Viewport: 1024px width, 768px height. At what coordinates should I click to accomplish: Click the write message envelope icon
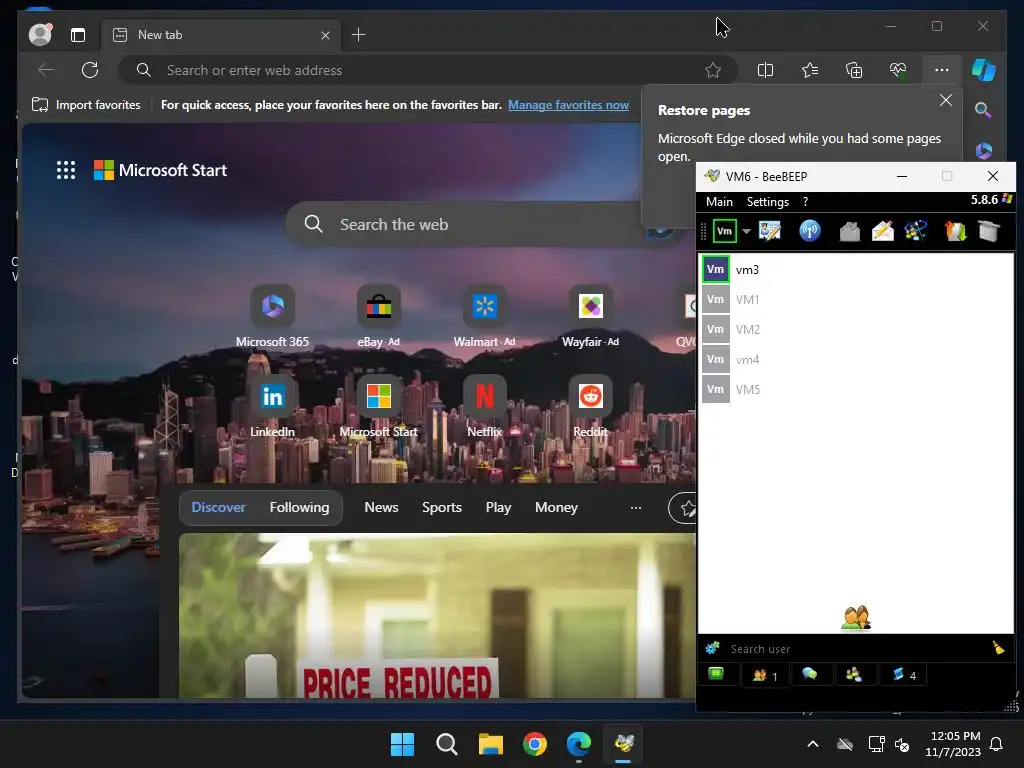point(882,231)
